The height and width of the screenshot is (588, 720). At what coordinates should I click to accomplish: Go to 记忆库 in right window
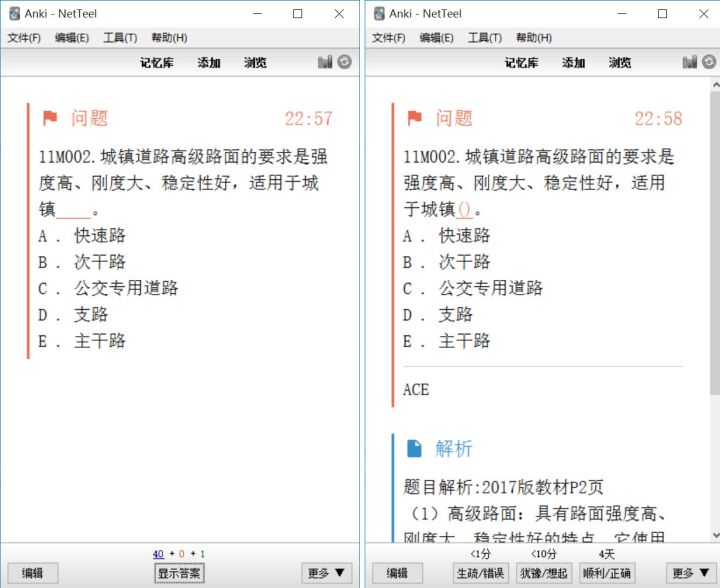point(522,62)
